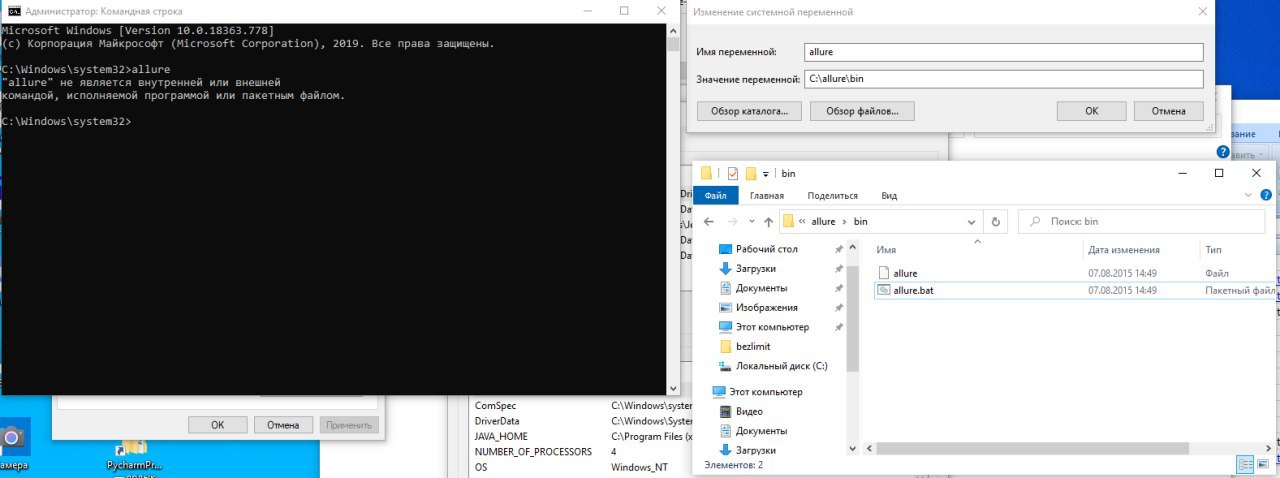The width and height of the screenshot is (1280, 478).
Task: Select Изображения in navigation pane
Action: point(766,308)
